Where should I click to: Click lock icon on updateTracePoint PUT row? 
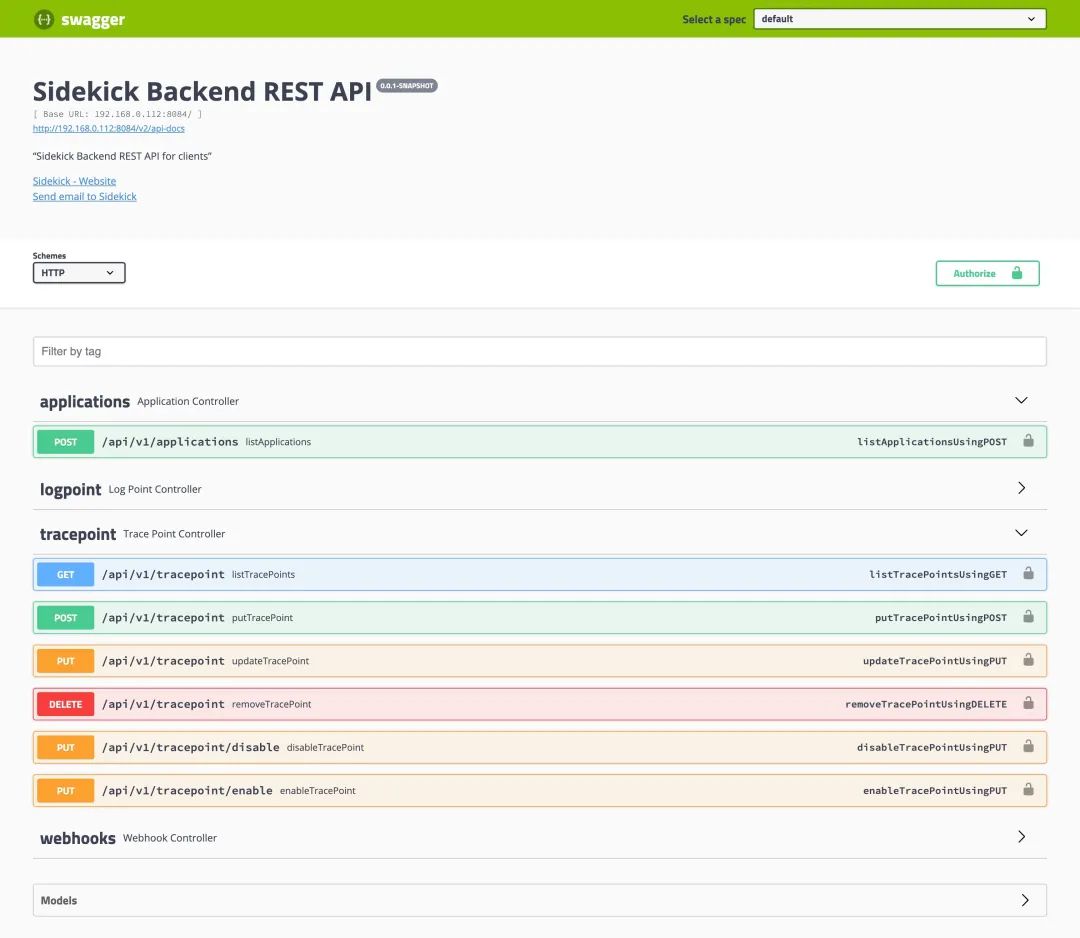pyautogui.click(x=1028, y=660)
